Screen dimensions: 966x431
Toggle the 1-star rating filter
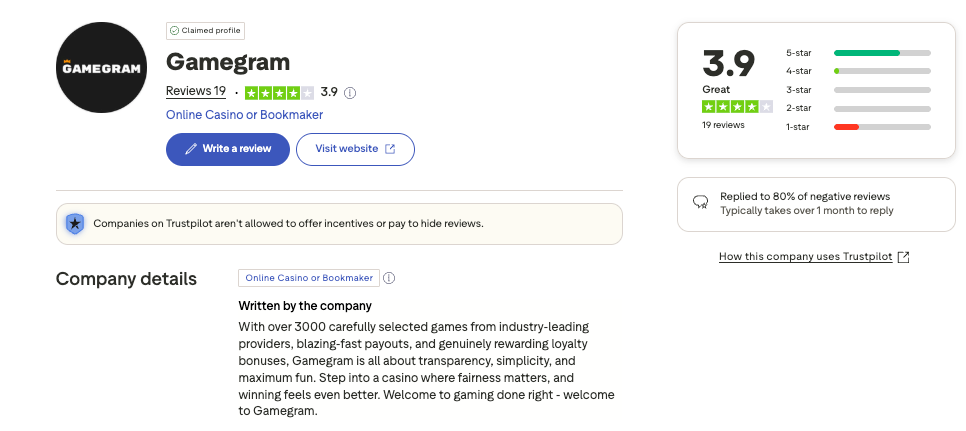(x=858, y=127)
